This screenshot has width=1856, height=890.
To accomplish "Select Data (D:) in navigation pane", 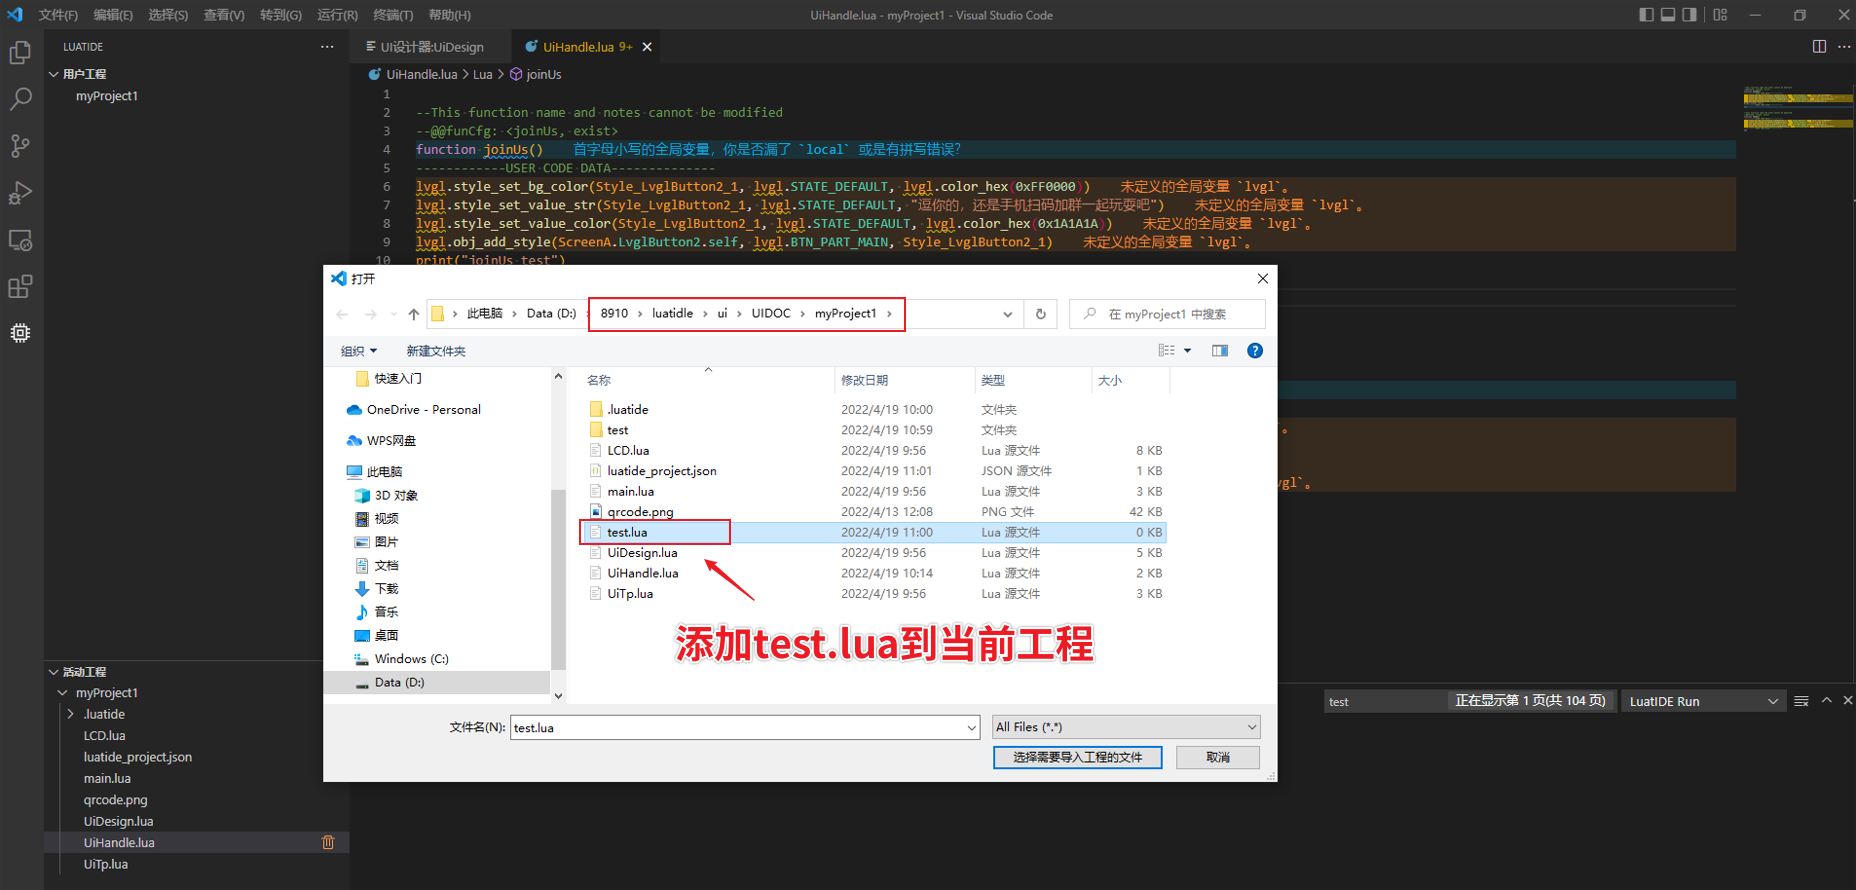I will (399, 683).
